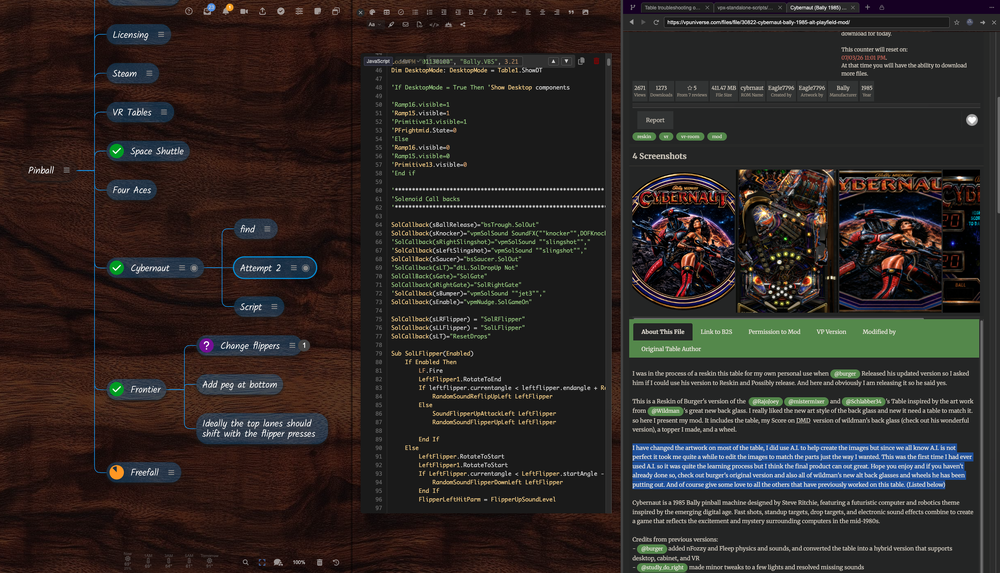This screenshot has height=573, width=1000.
Task: Click the highlighter pen icon in note editor
Action: [x=391, y=25]
